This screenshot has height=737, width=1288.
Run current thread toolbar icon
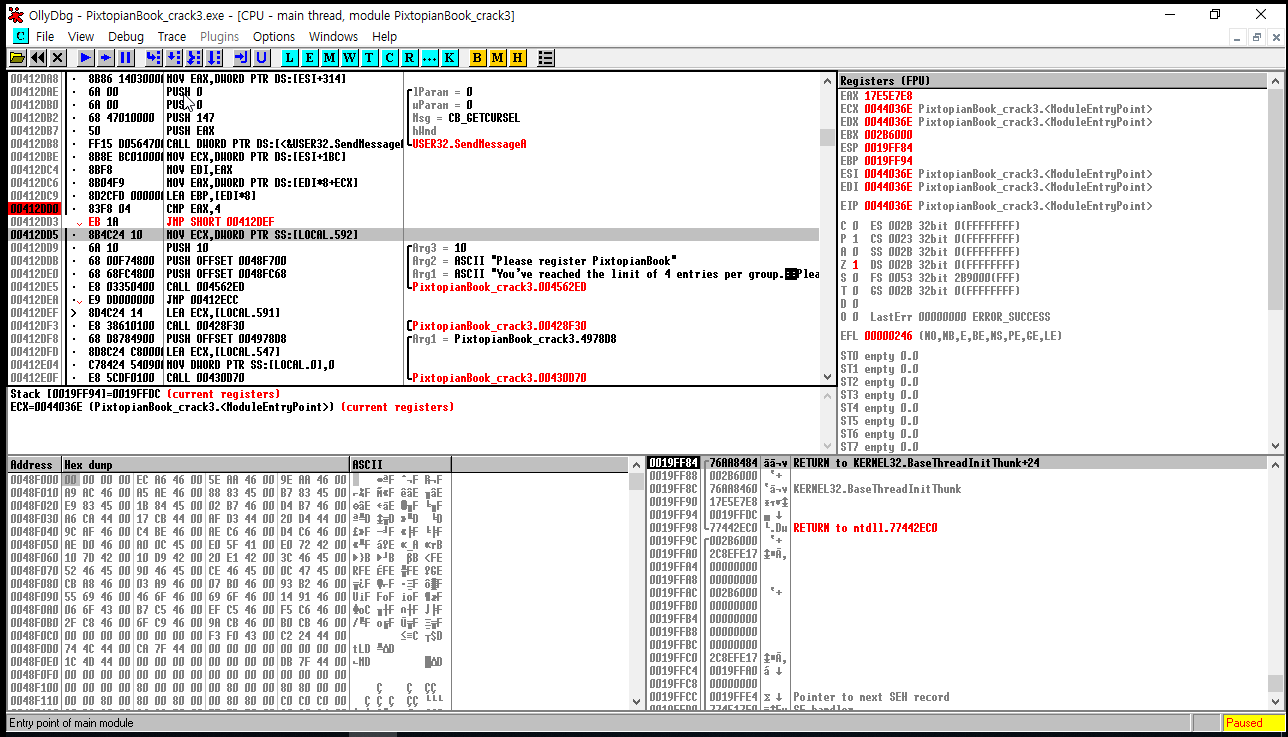pos(106,58)
